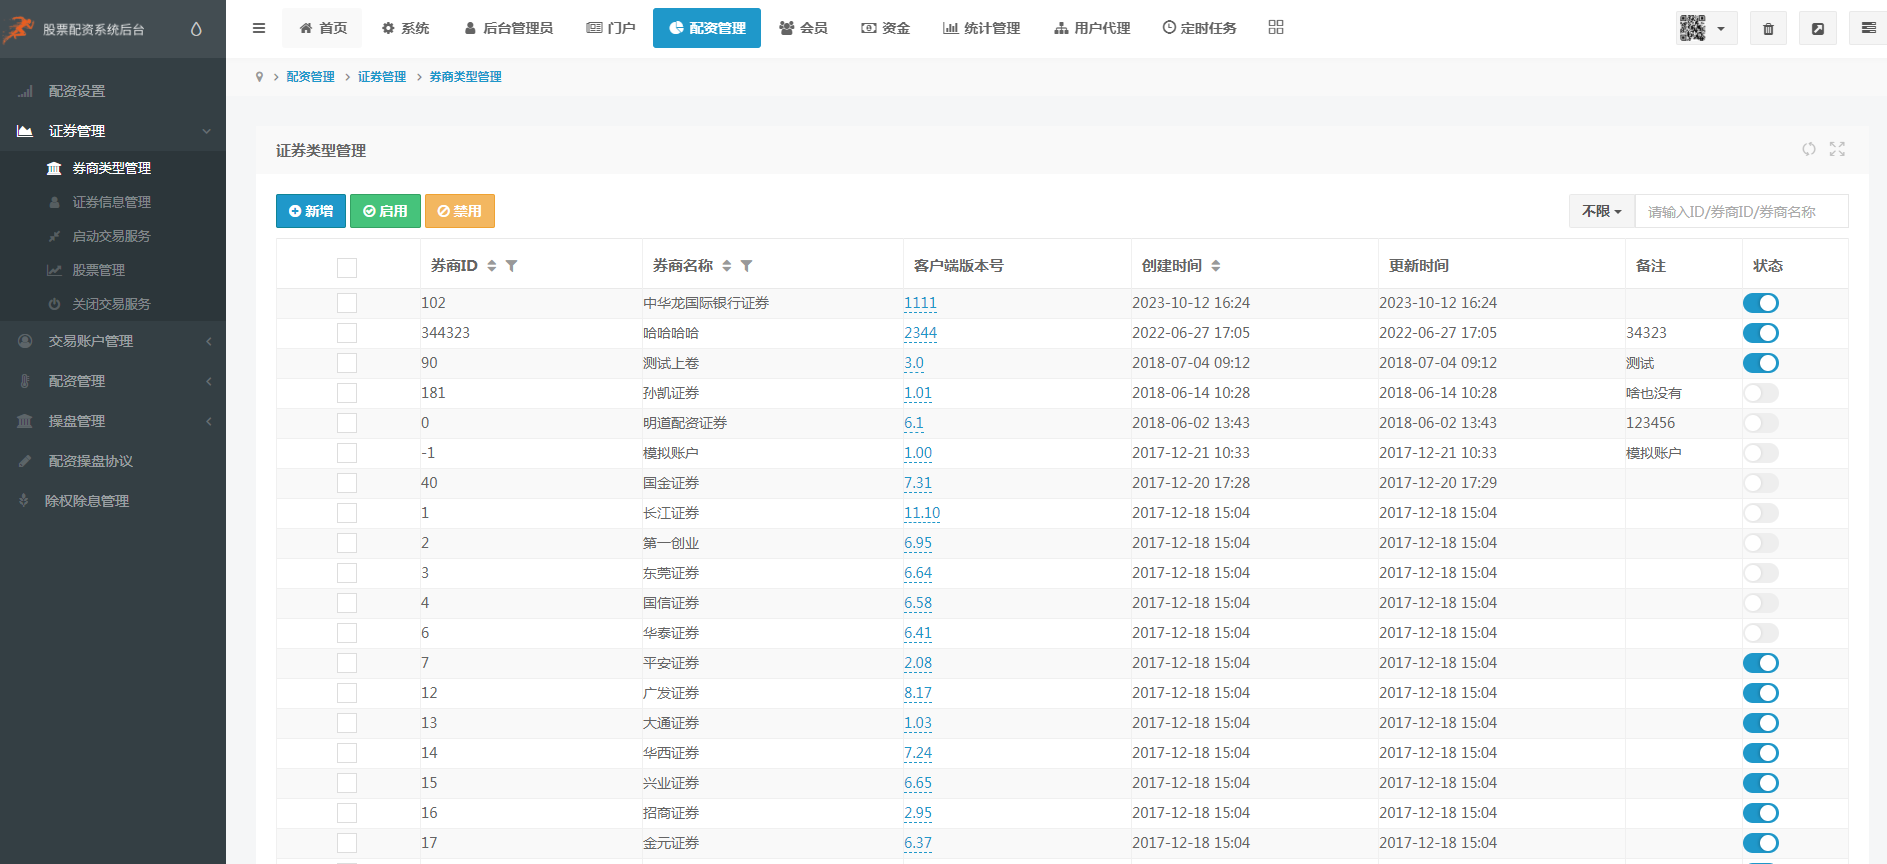Viewport: 1887px width, 864px height.
Task: Switch to the 统计管理 top menu
Action: tap(981, 28)
